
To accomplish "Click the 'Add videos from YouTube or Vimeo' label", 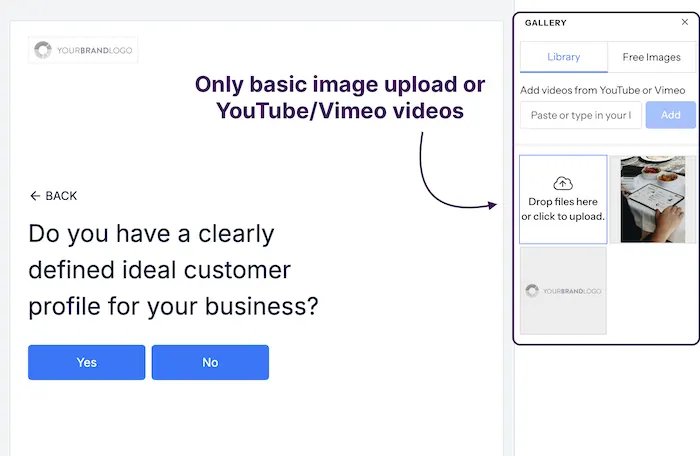I will [602, 90].
